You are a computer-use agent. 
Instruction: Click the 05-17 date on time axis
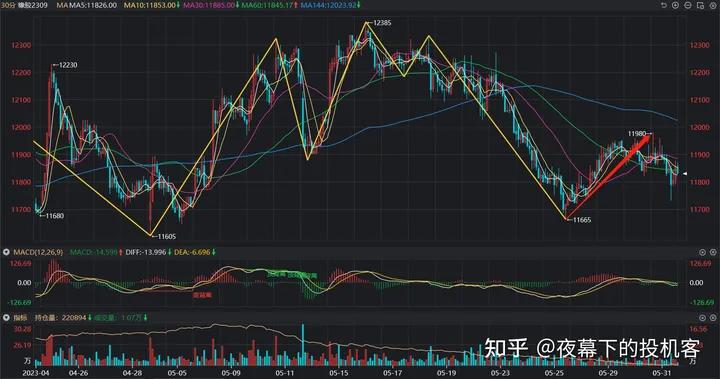click(x=393, y=373)
